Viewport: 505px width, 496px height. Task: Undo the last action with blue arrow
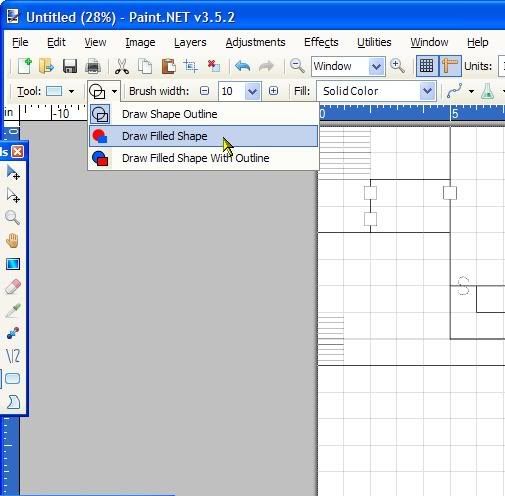coord(242,66)
